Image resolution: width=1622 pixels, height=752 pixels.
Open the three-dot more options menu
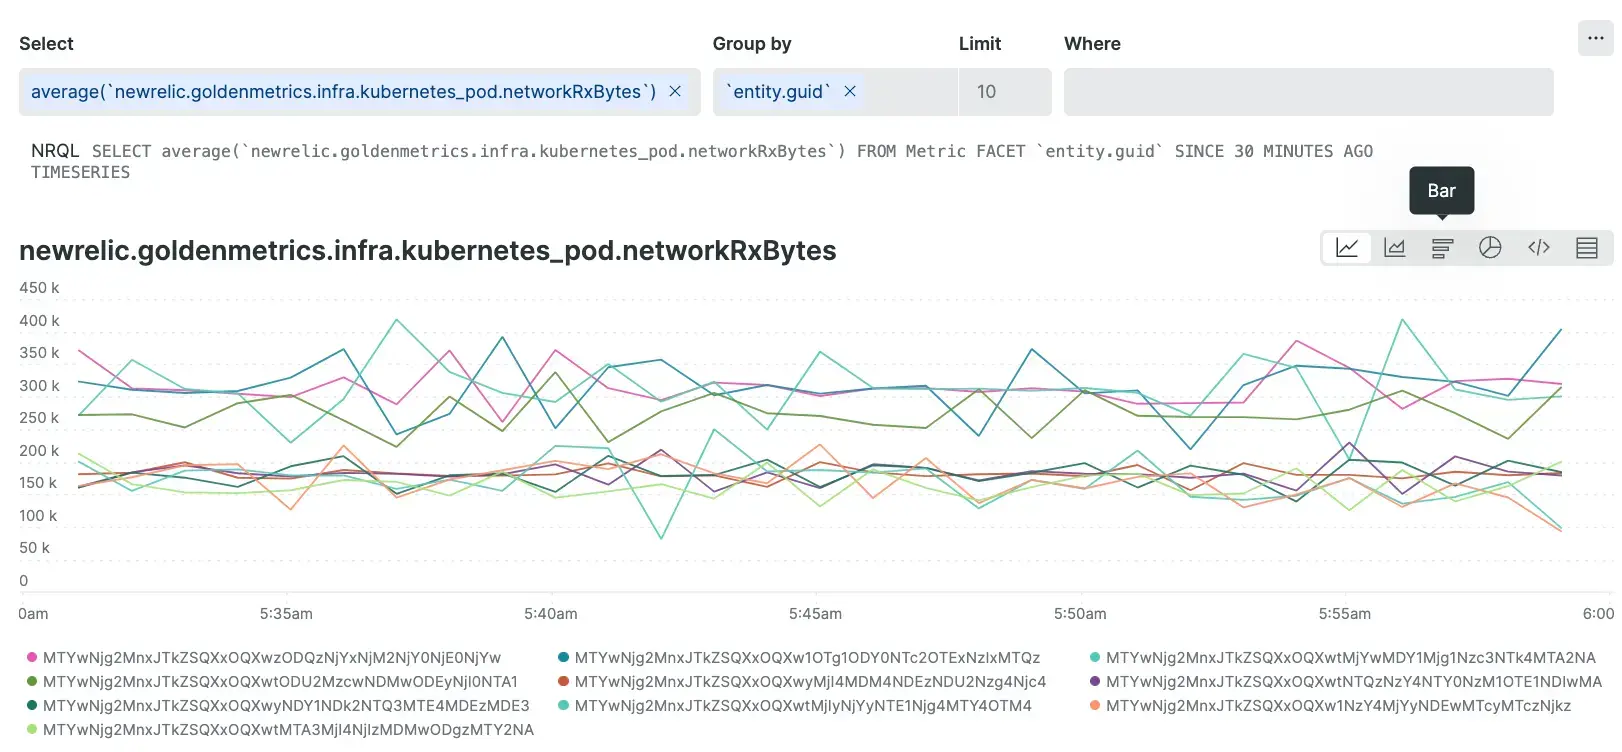pyautogui.click(x=1596, y=38)
